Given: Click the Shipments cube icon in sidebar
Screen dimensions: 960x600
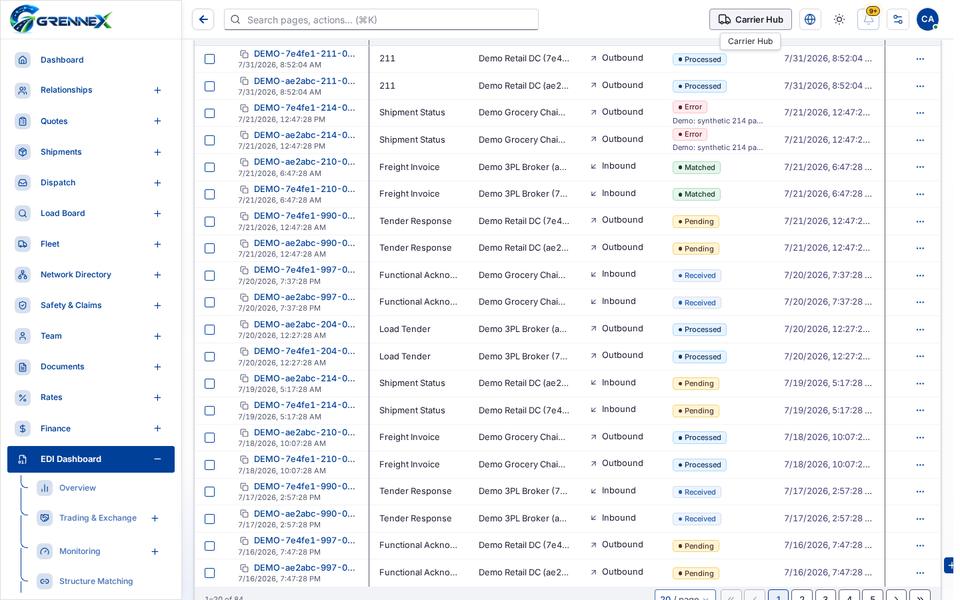Looking at the screenshot, I should point(23,152).
